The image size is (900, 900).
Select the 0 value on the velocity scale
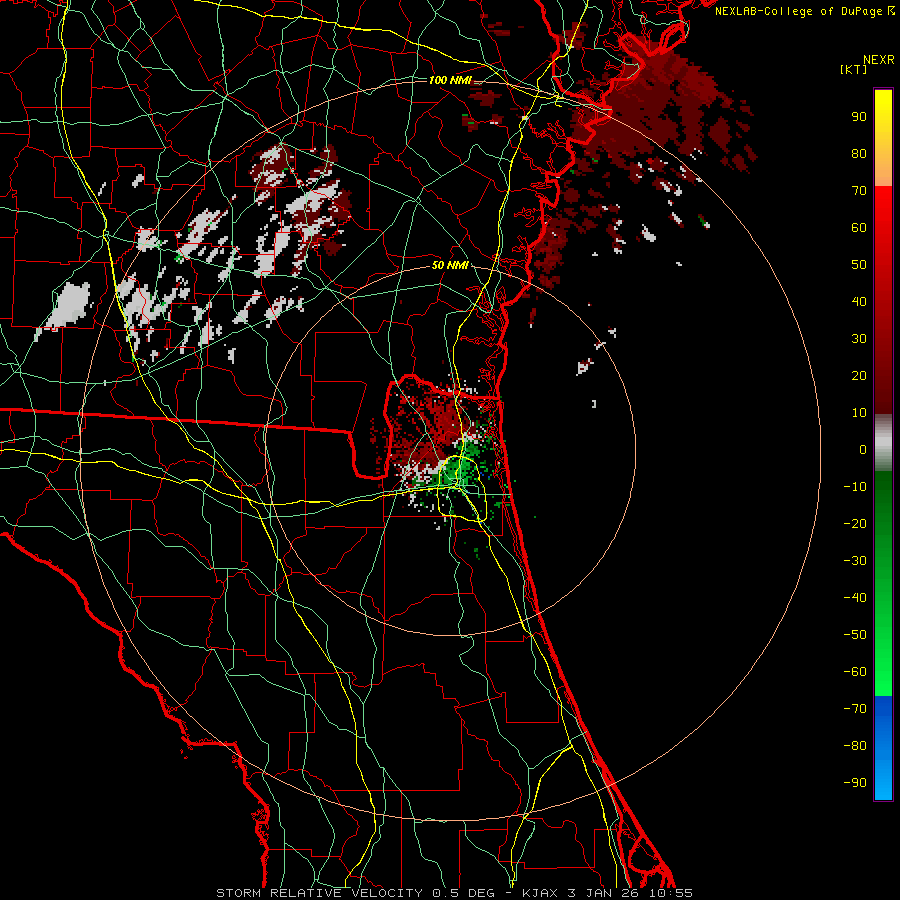click(x=863, y=450)
